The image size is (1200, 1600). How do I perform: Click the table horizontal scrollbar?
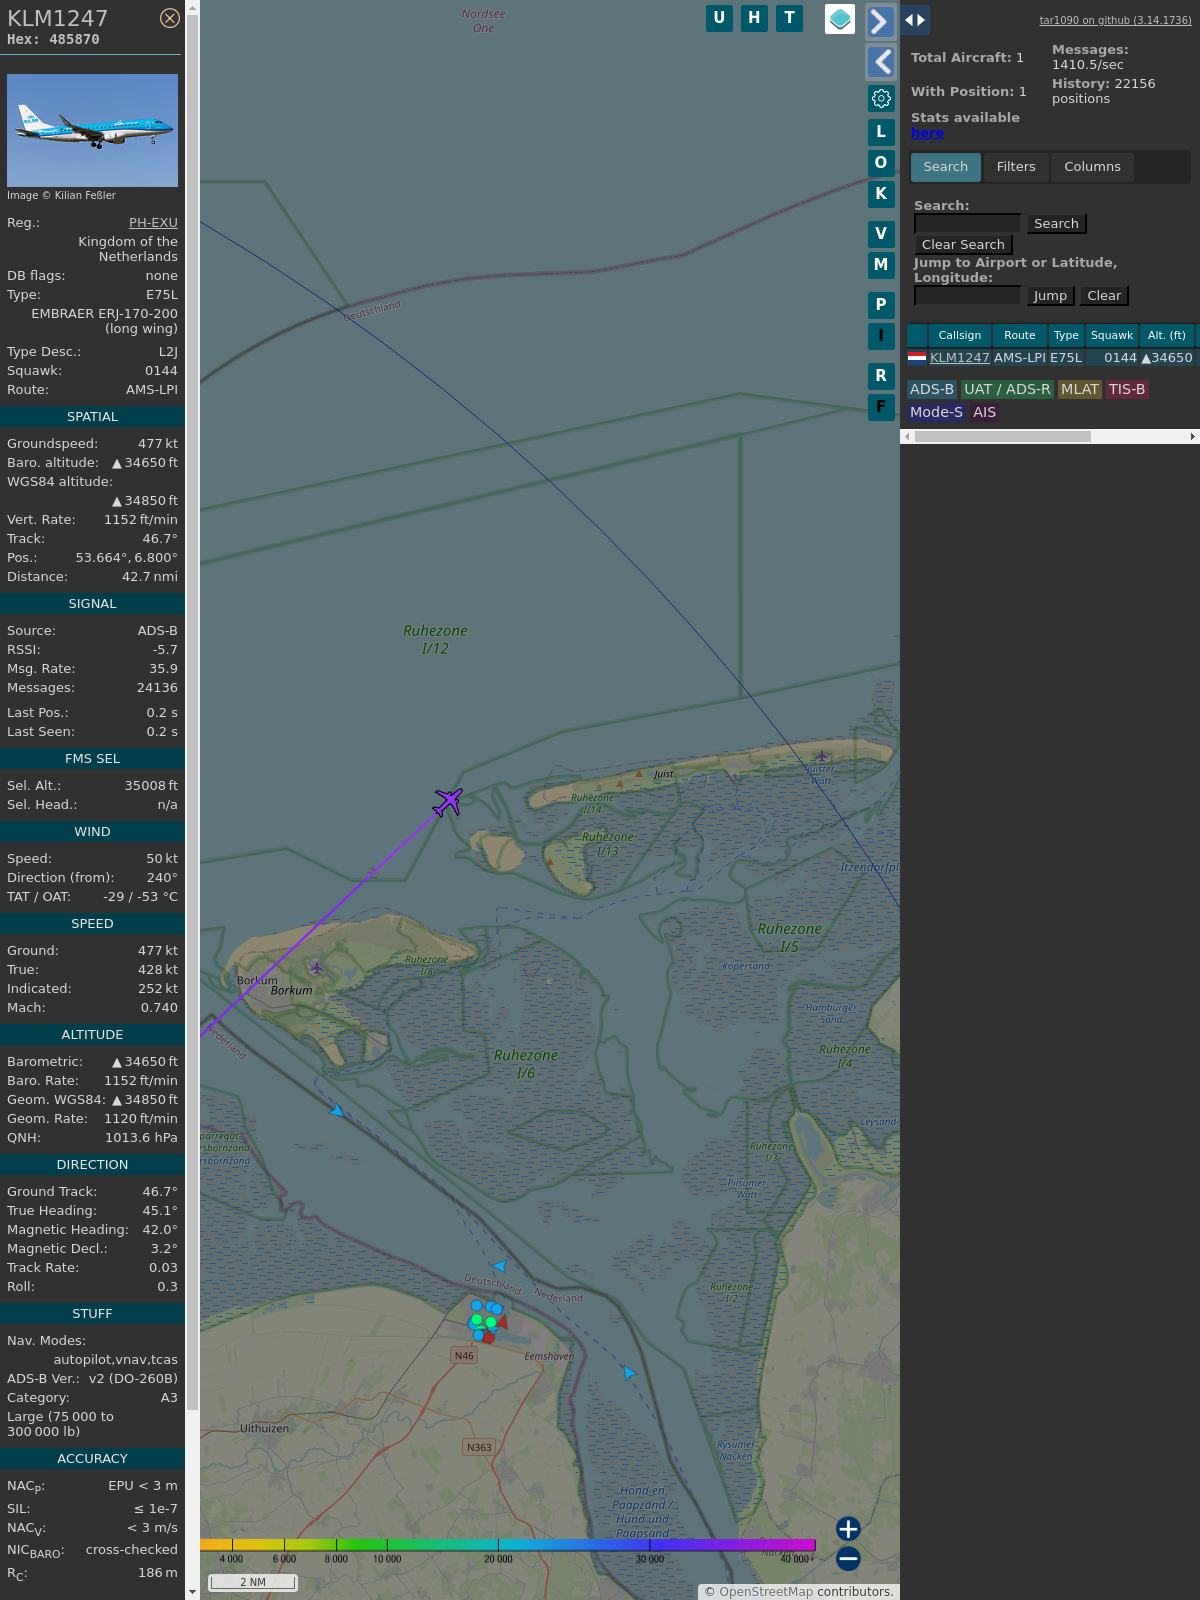coord(1003,437)
